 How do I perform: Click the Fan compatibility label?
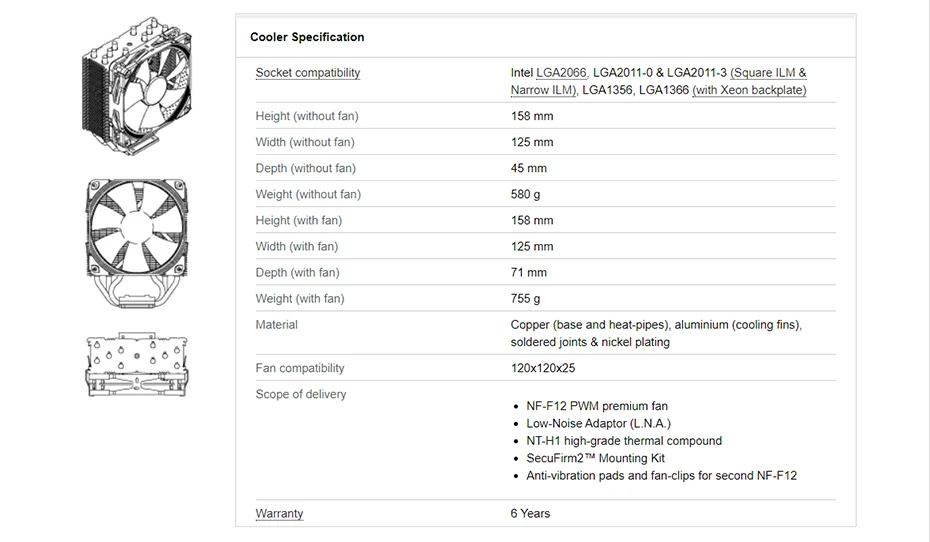click(300, 368)
